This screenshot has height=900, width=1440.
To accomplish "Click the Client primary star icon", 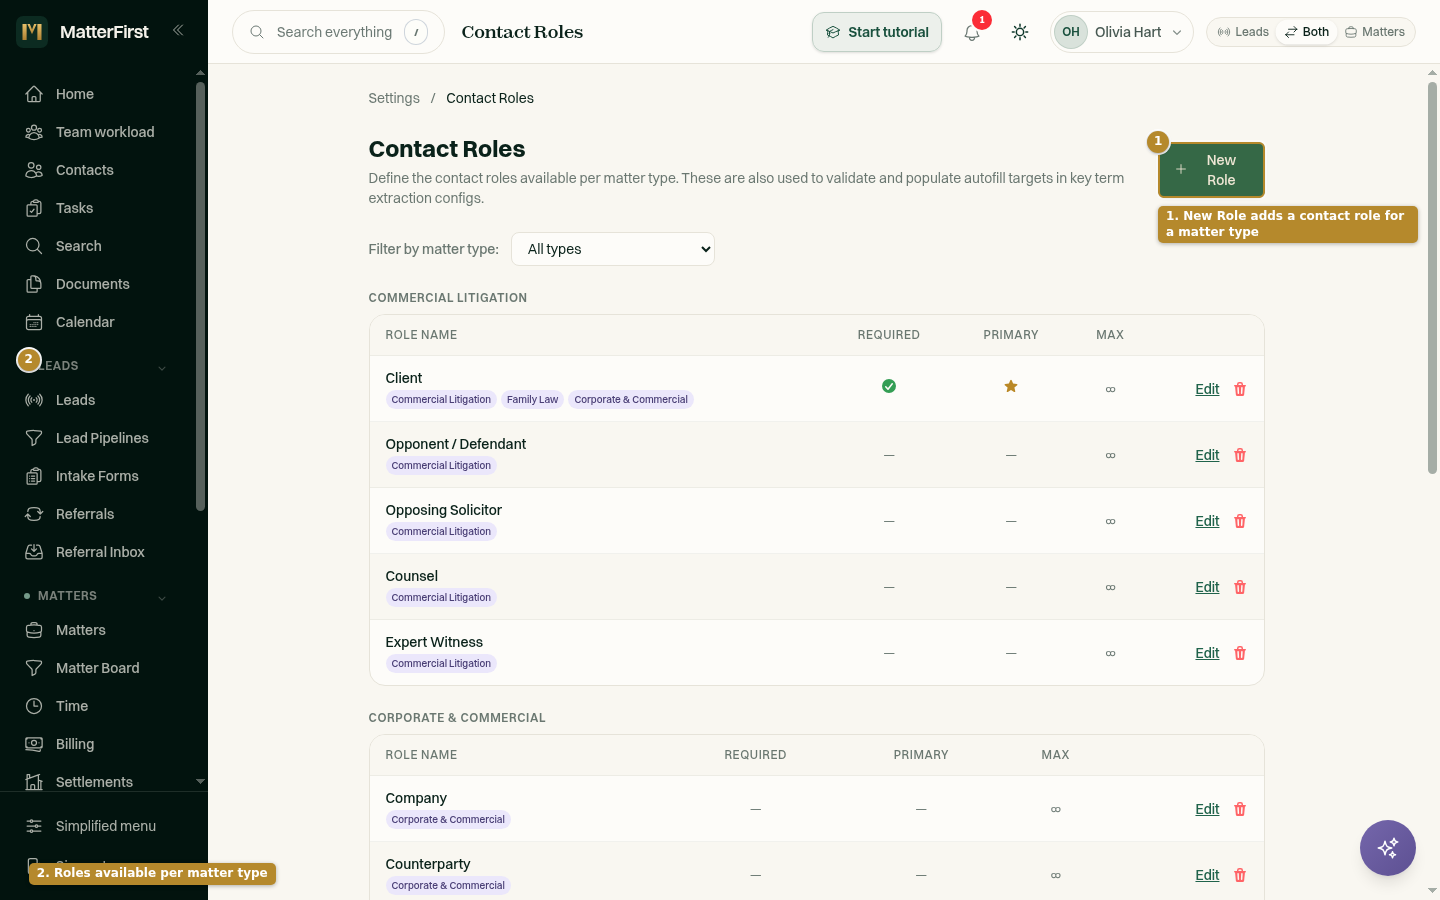I will [x=1011, y=386].
